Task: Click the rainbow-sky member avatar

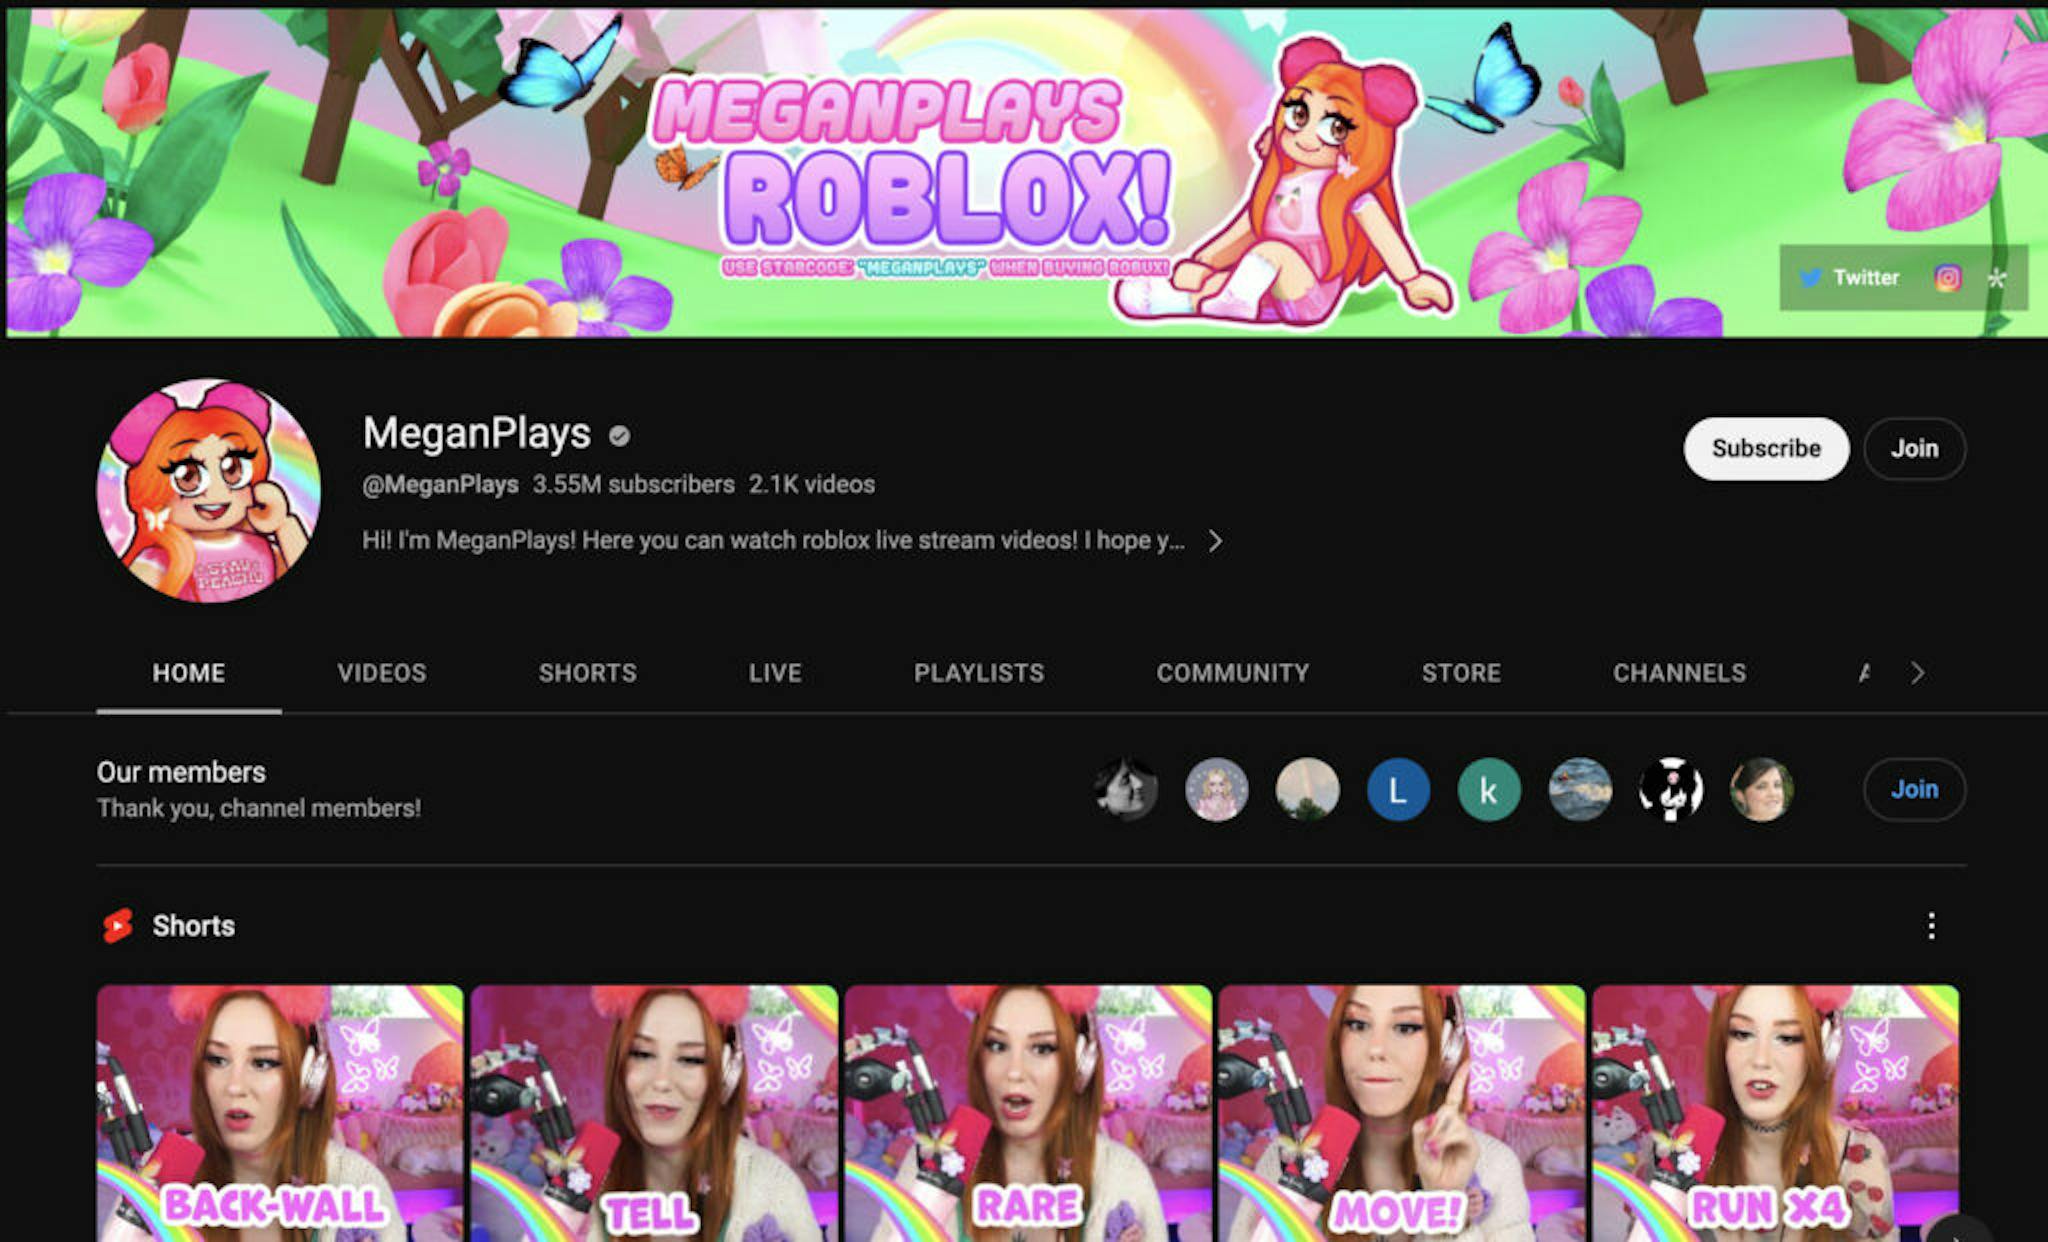Action: 1308,789
